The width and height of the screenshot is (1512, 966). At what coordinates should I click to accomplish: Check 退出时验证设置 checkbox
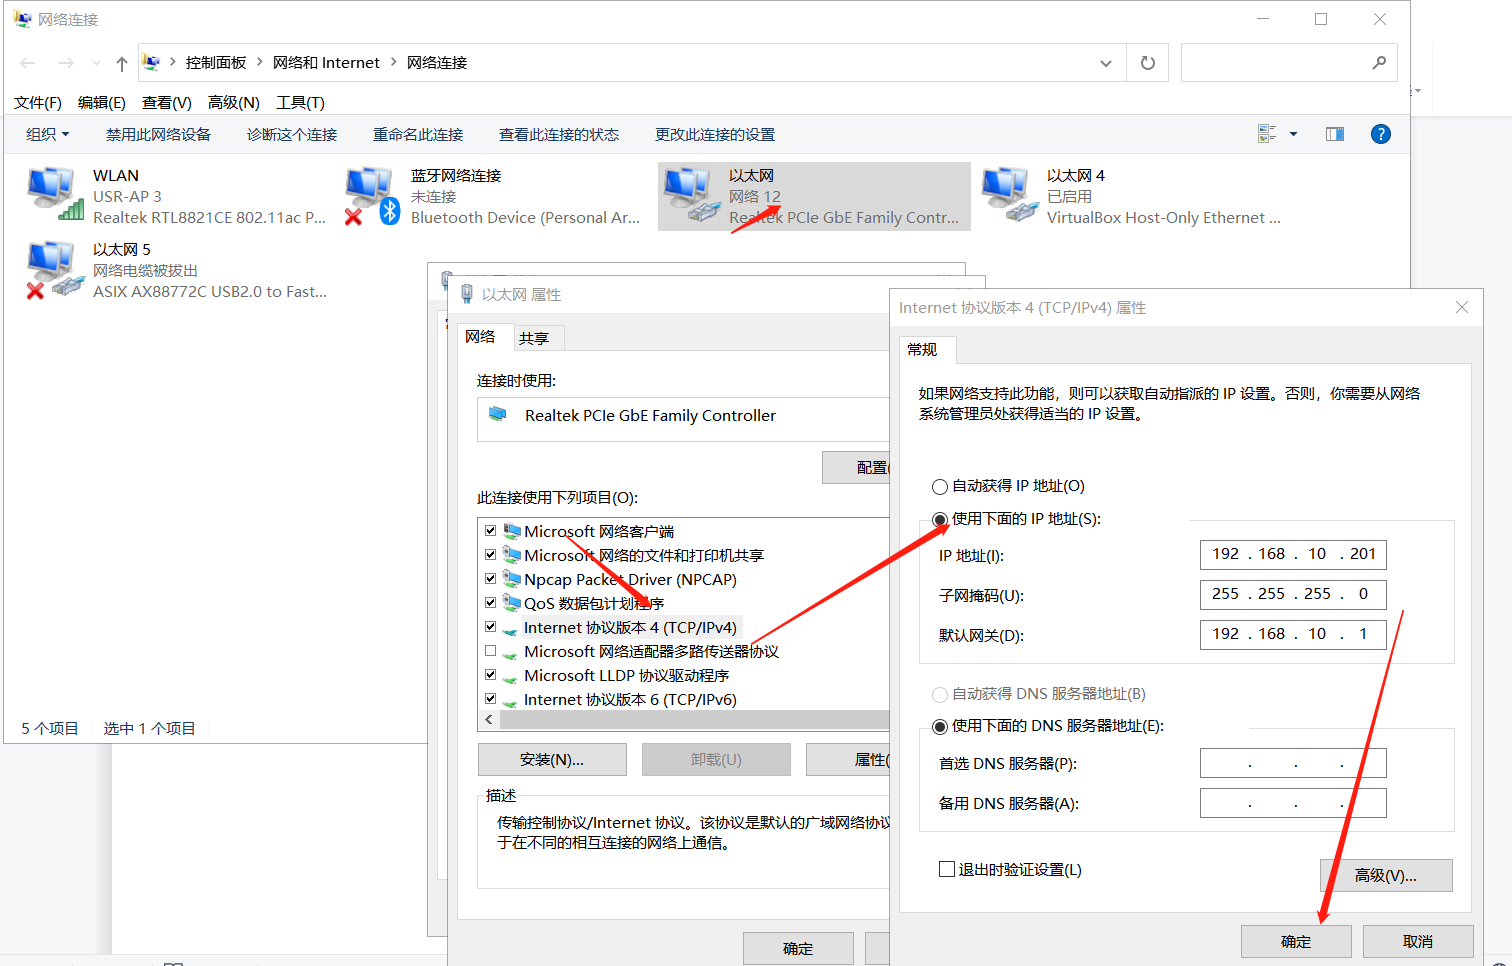[947, 869]
